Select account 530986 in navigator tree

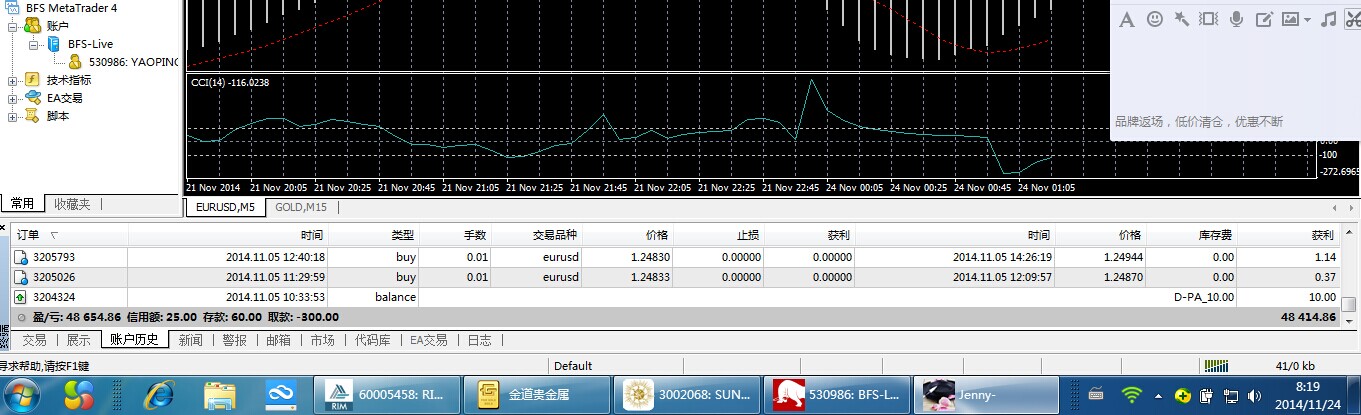[x=132, y=62]
